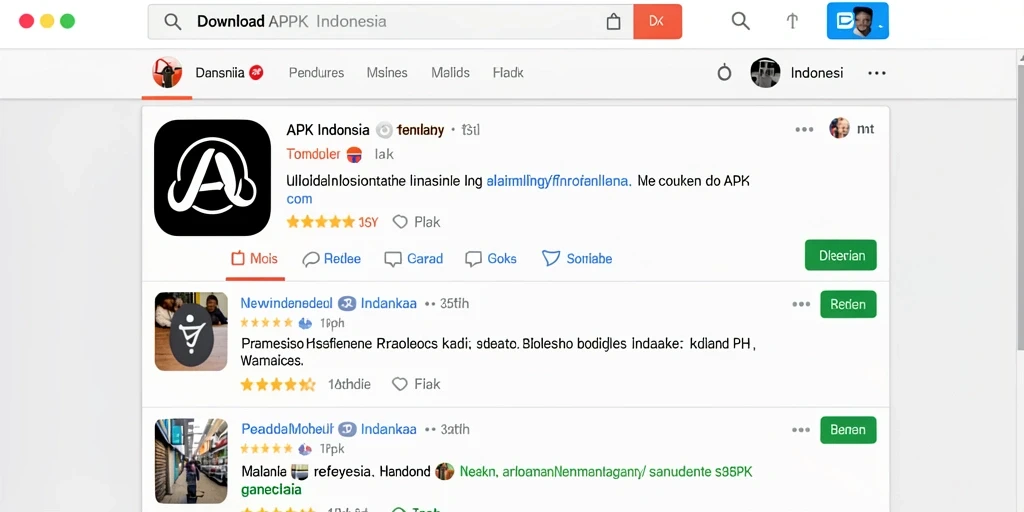This screenshot has width=1024, height=512.
Task: Click the search magnifier icon in address bar
Action: pos(172,22)
